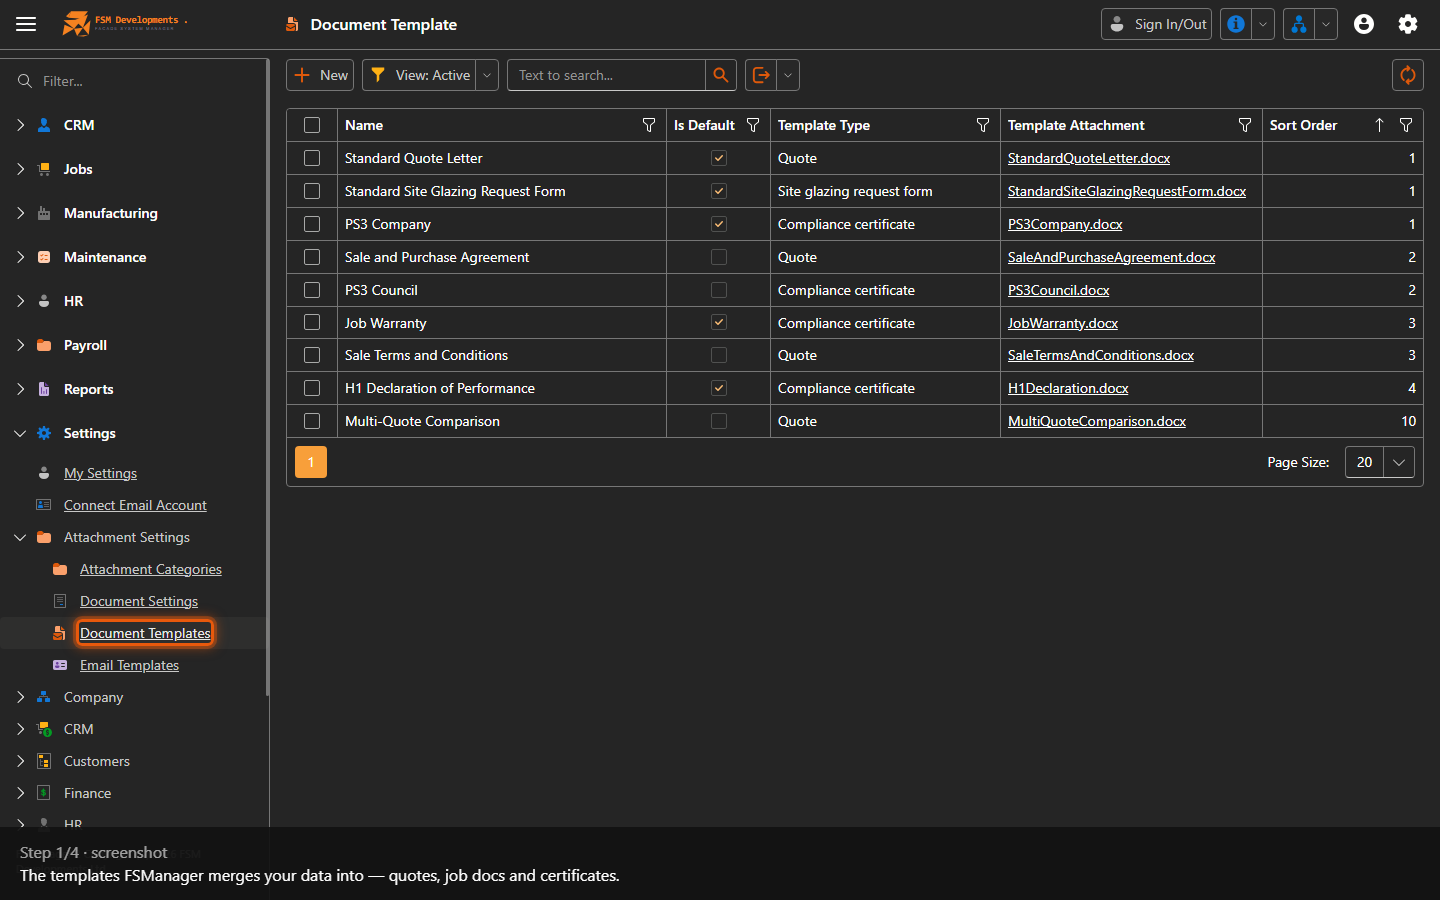Open the View: Active dropdown arrow

[x=487, y=75]
